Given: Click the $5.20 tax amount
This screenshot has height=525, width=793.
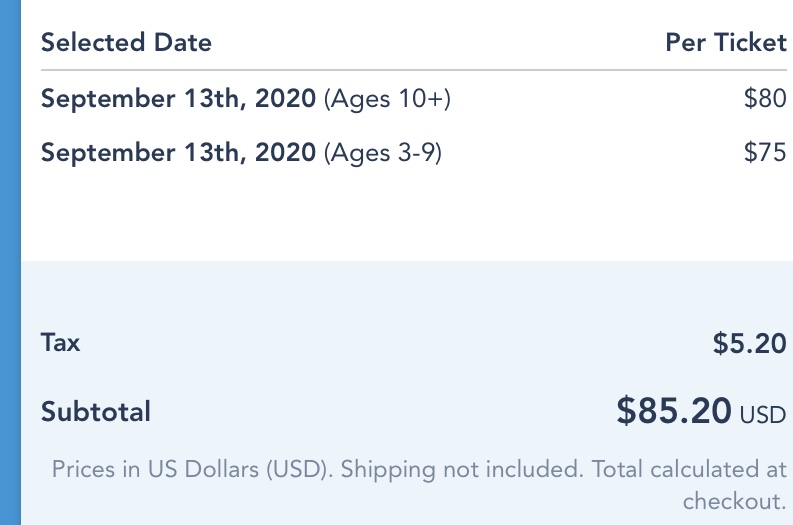Looking at the screenshot, I should 749,344.
